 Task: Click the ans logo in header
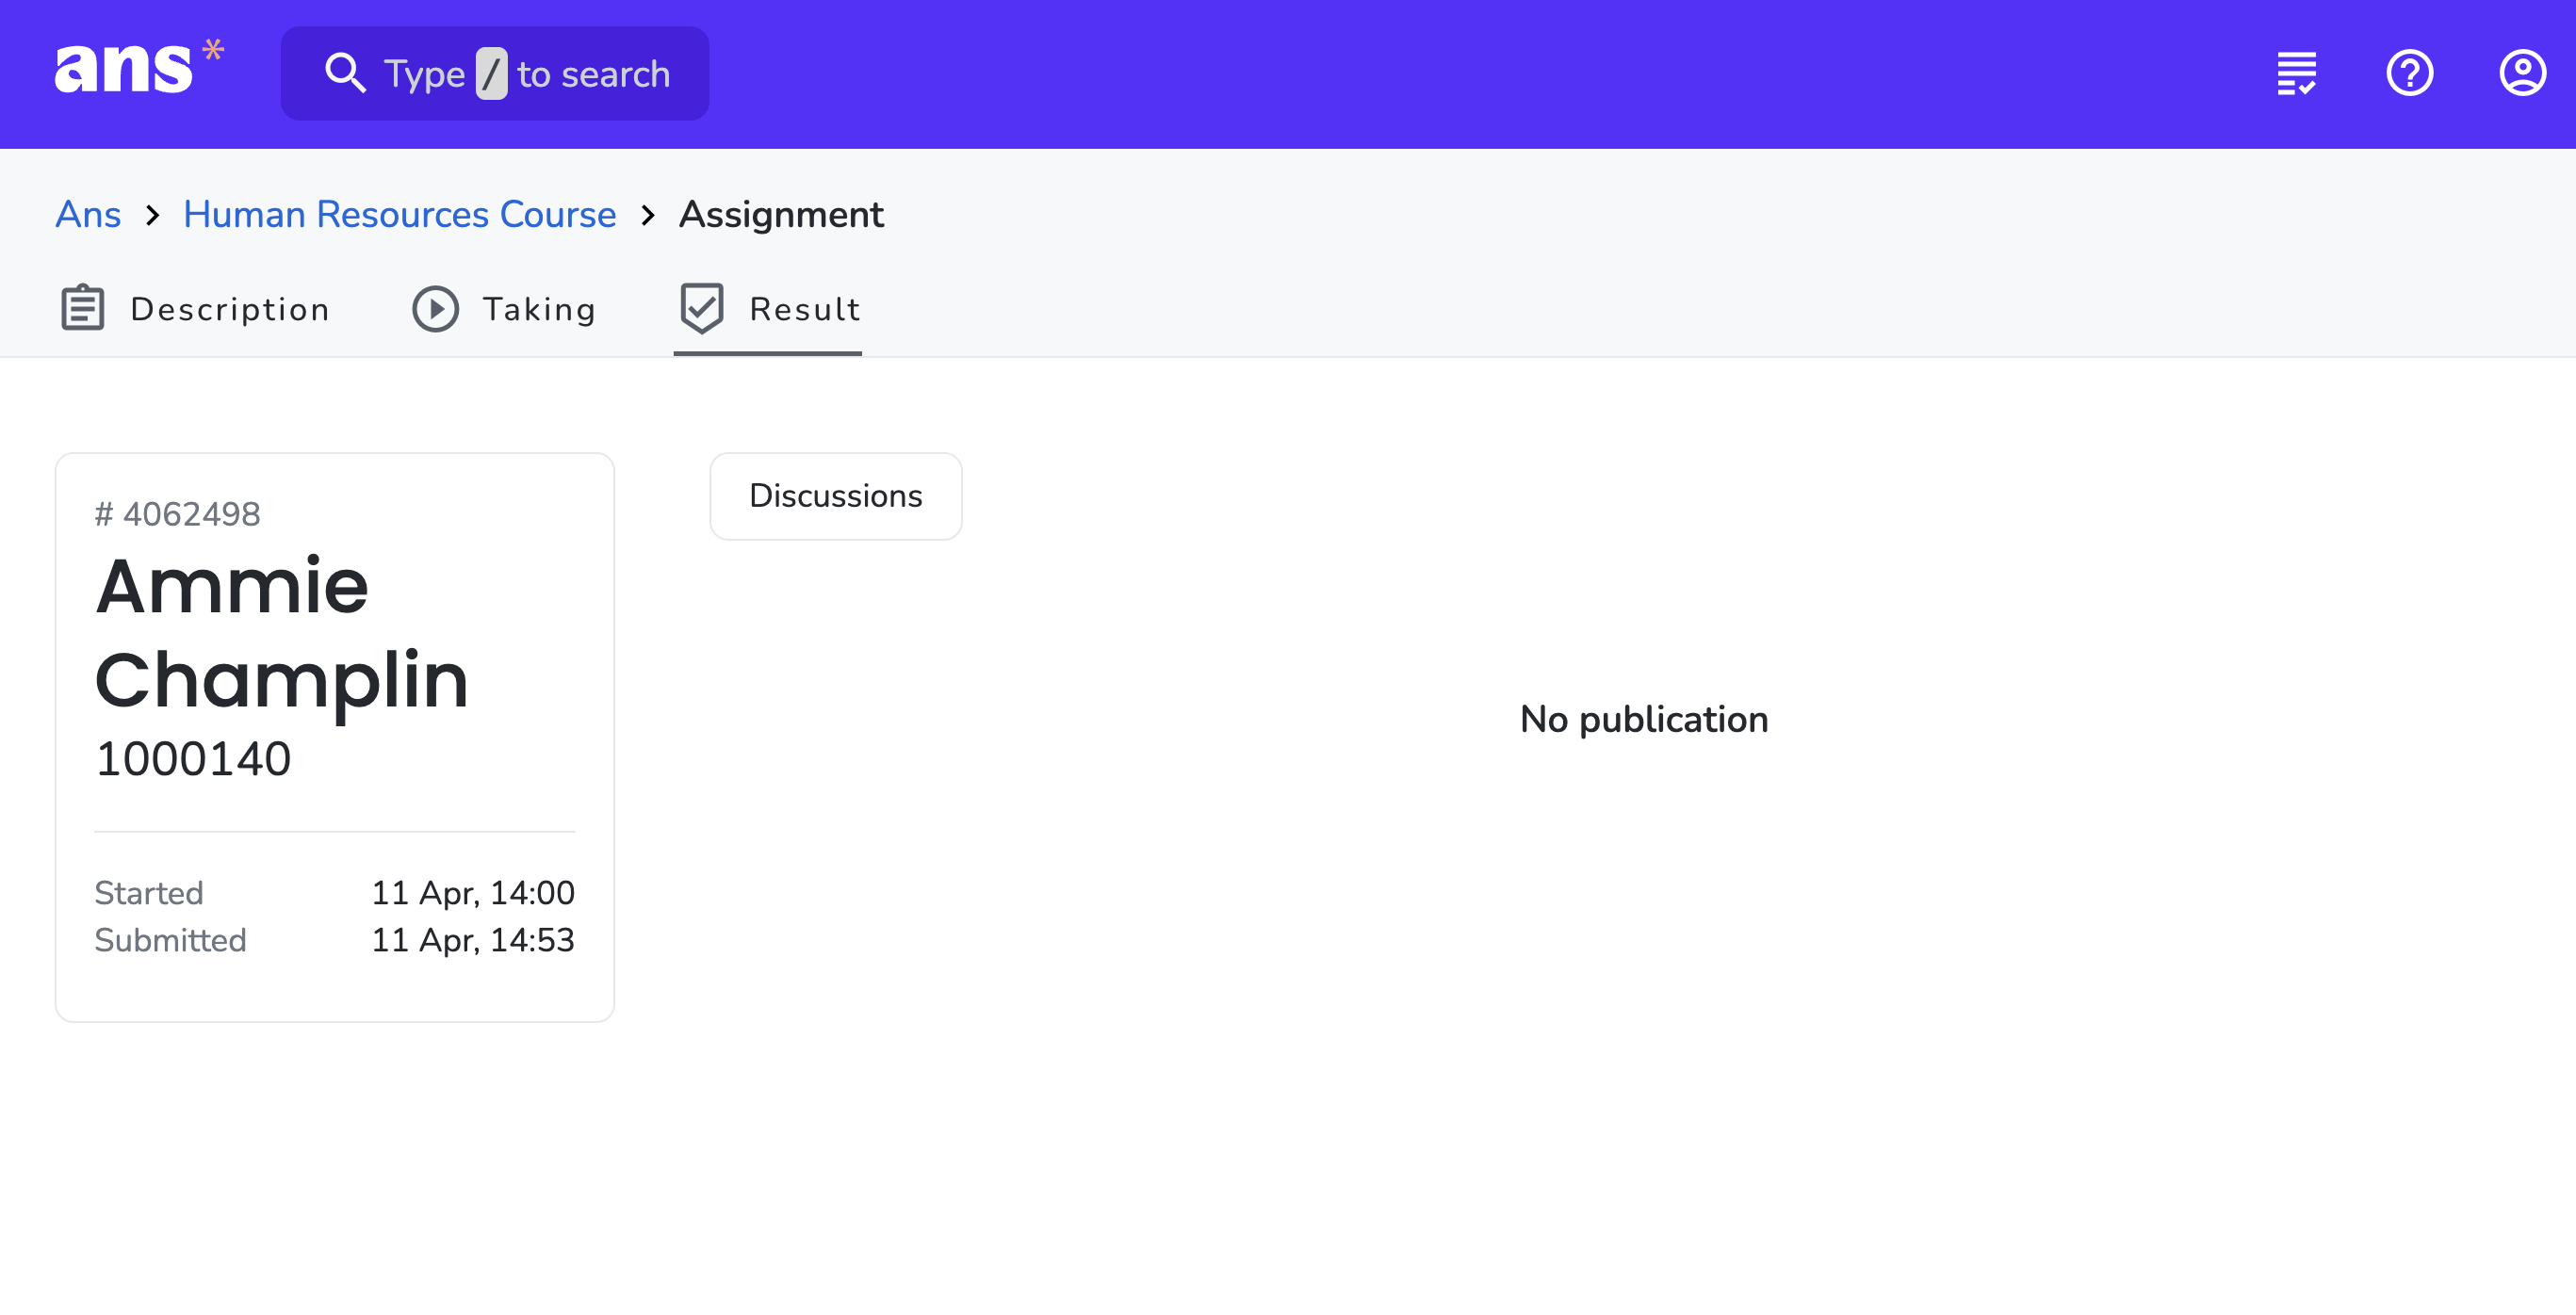tap(139, 68)
